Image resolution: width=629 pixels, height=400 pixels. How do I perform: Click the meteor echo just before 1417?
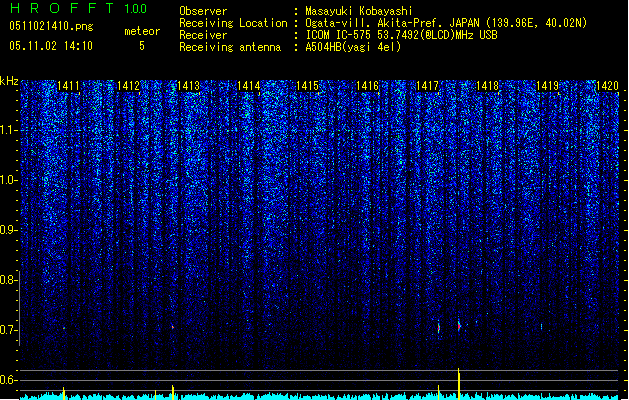coord(438,328)
